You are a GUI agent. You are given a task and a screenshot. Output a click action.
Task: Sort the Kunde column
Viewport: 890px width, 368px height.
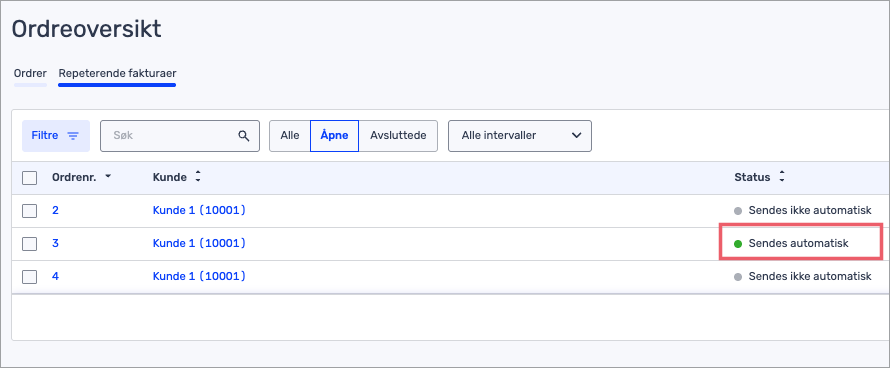(198, 177)
